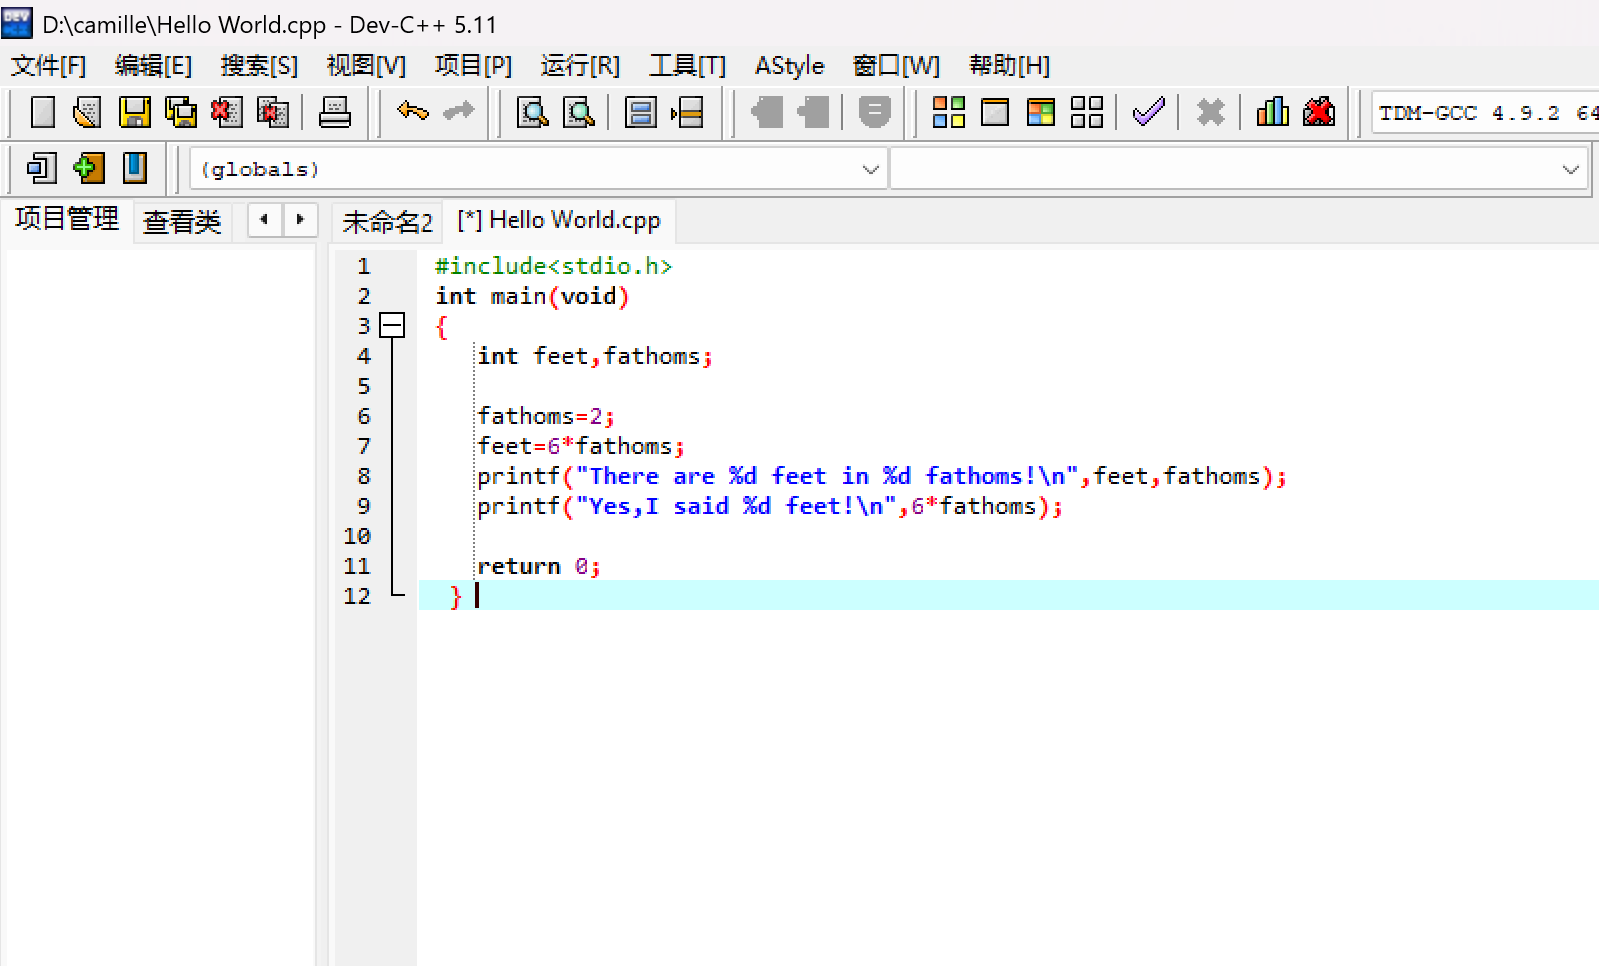Click the Save All toolbar icon
1599x966 pixels.
181,112
